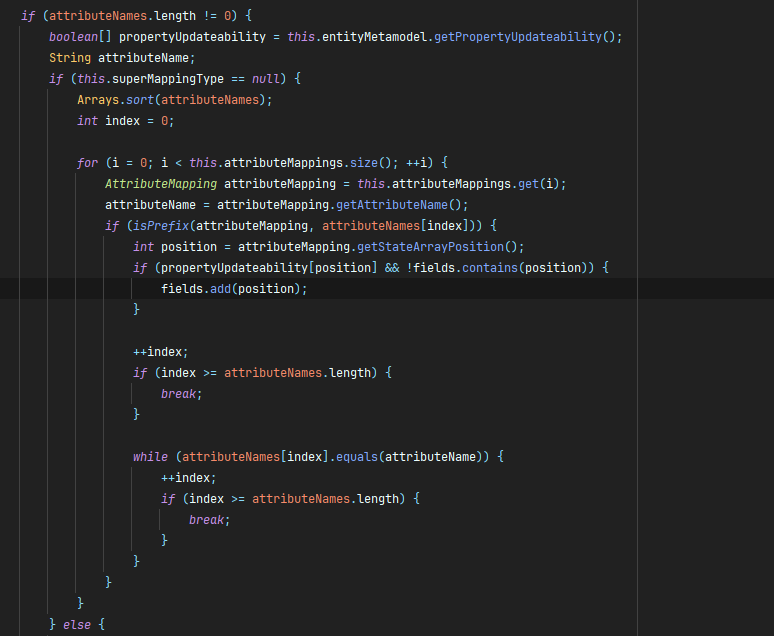774x636 pixels.
Task: Click superMappingType in the null check
Action: tap(168, 79)
